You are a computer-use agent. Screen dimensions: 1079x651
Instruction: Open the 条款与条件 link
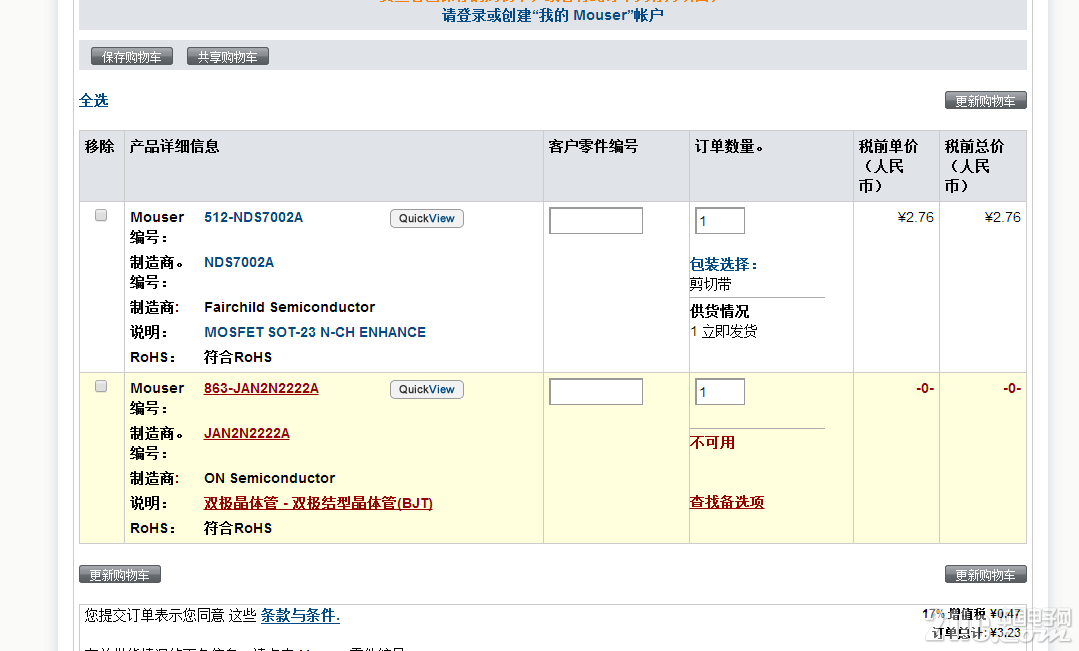[300, 615]
